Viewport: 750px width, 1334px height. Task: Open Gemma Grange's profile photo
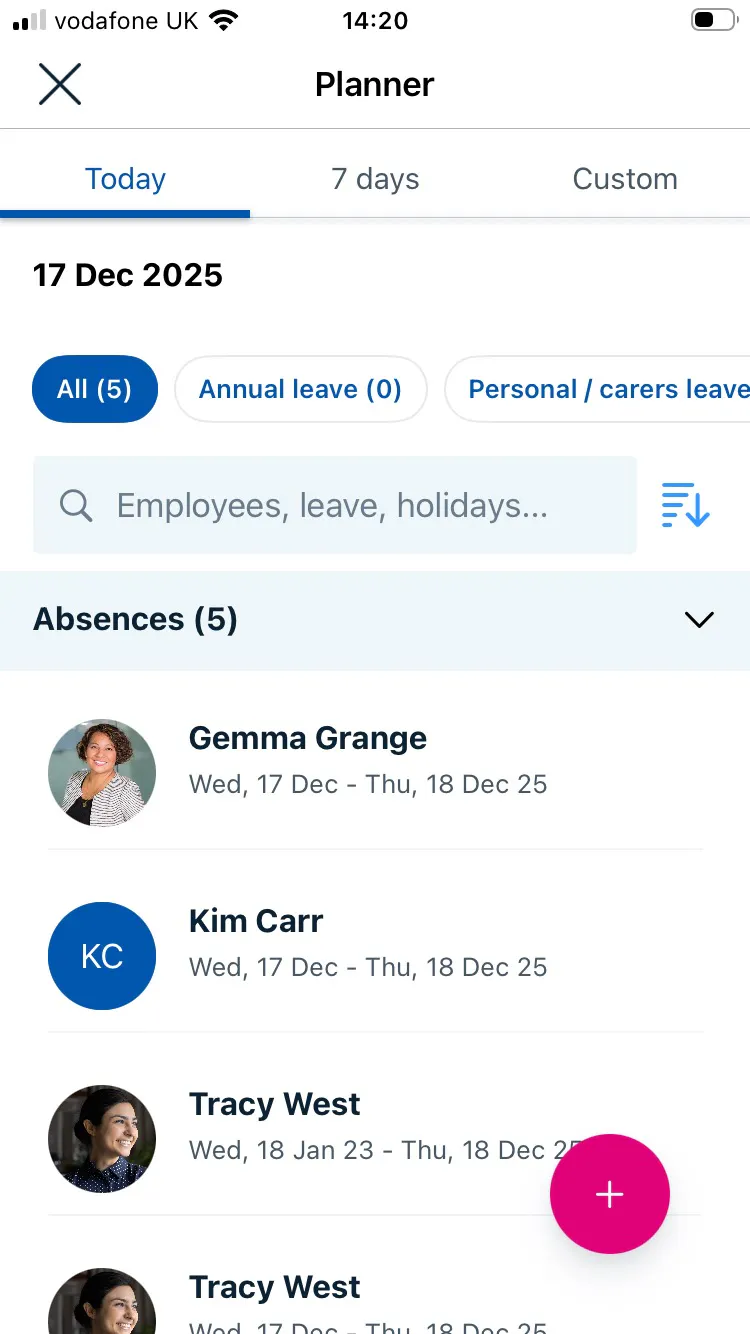(102, 773)
